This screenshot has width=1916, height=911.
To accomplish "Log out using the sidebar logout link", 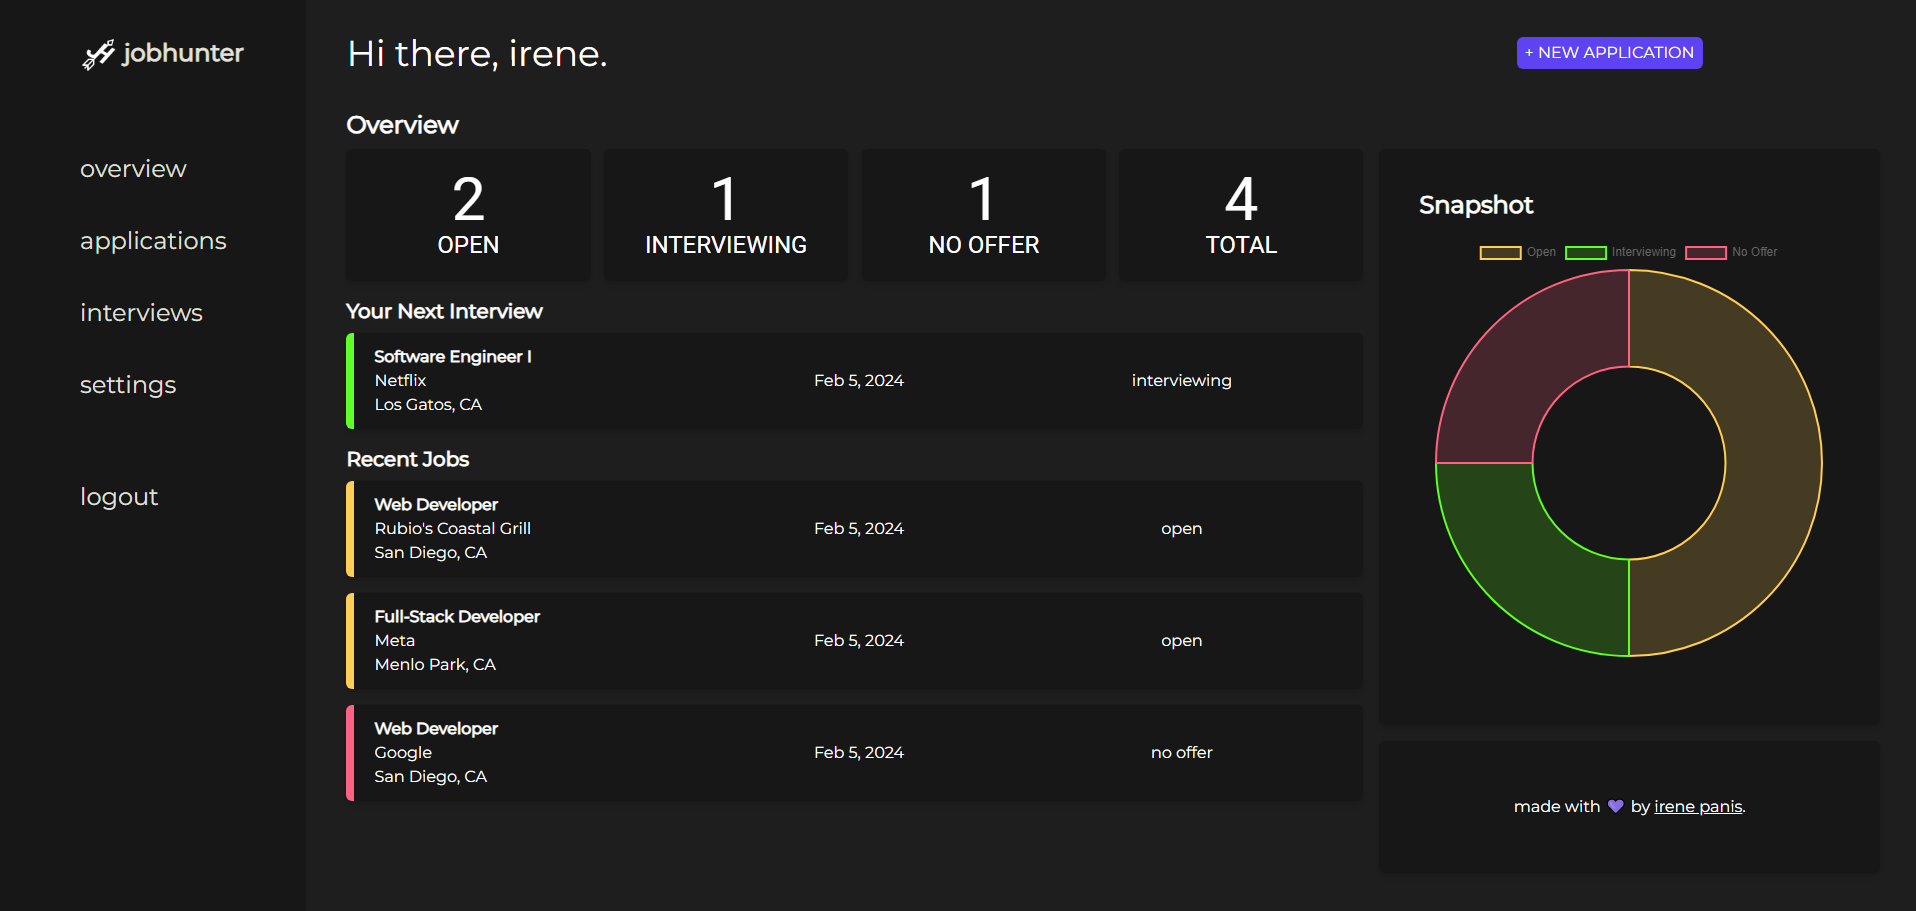I will coord(119,497).
